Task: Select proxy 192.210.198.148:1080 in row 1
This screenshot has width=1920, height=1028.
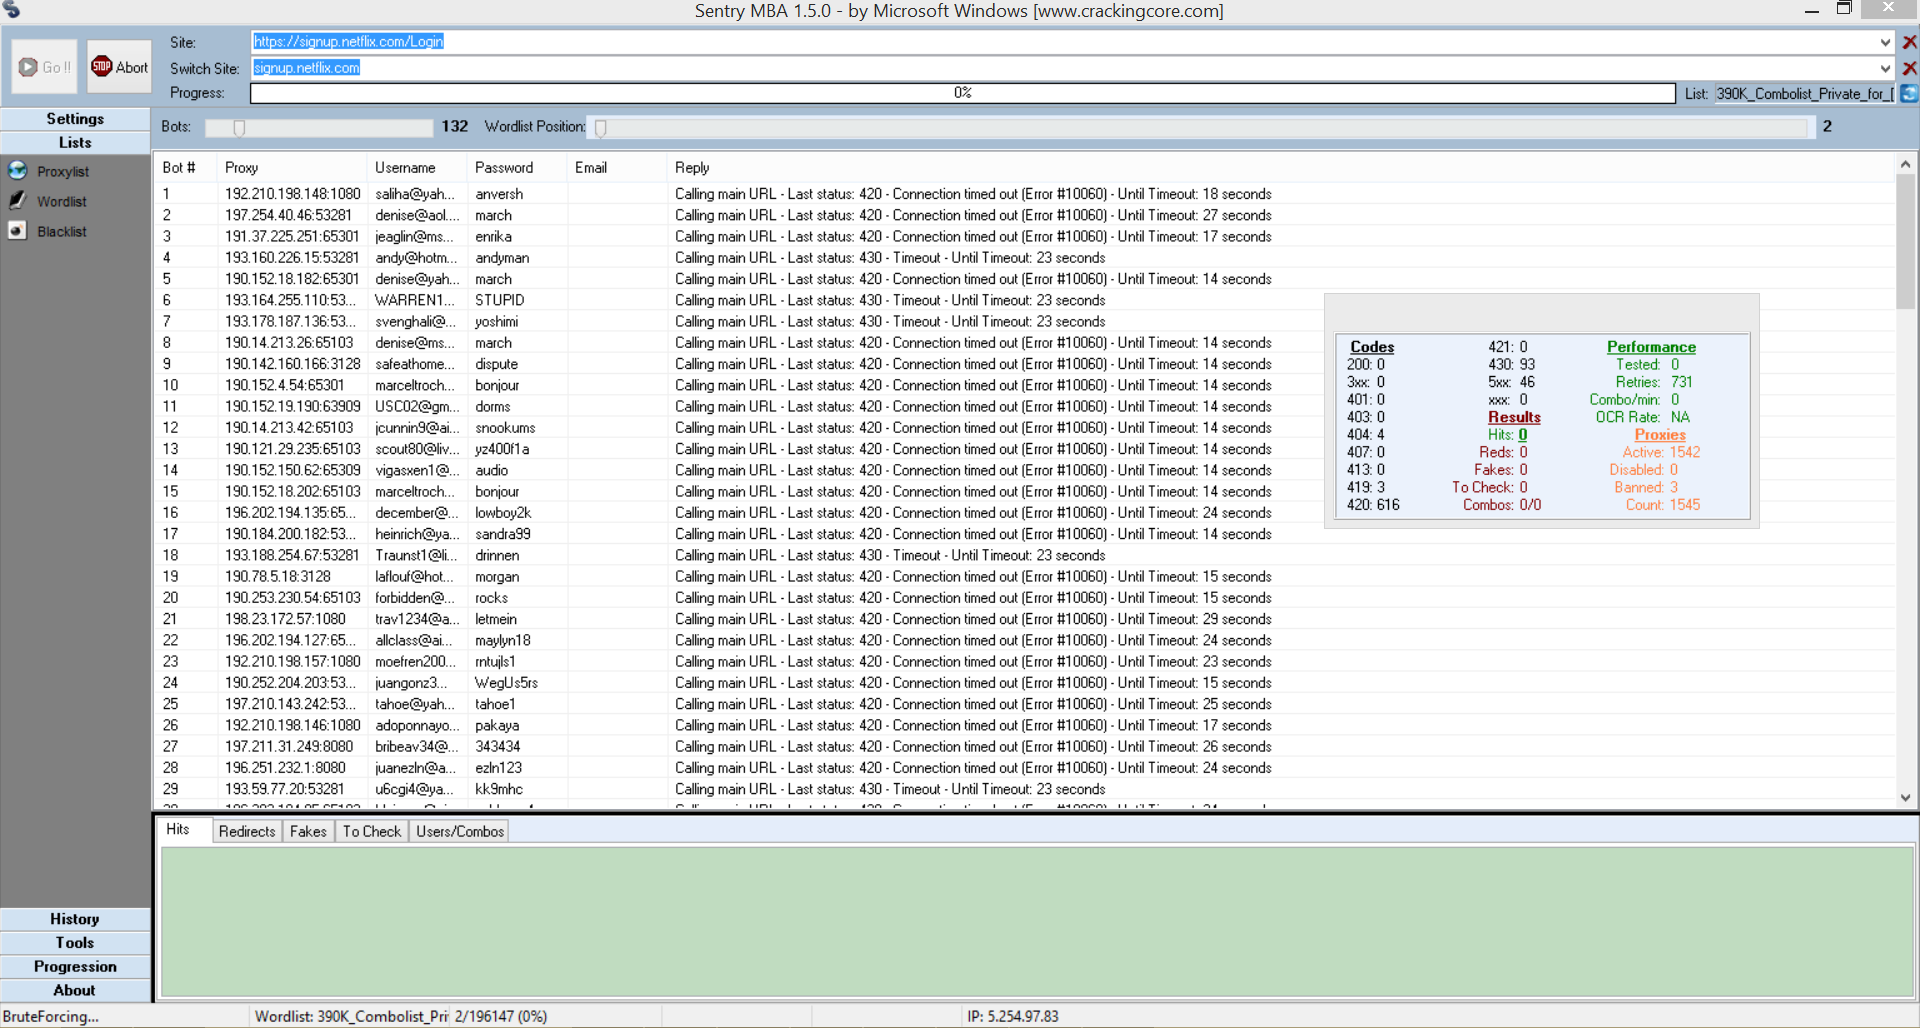Action: click(292, 194)
